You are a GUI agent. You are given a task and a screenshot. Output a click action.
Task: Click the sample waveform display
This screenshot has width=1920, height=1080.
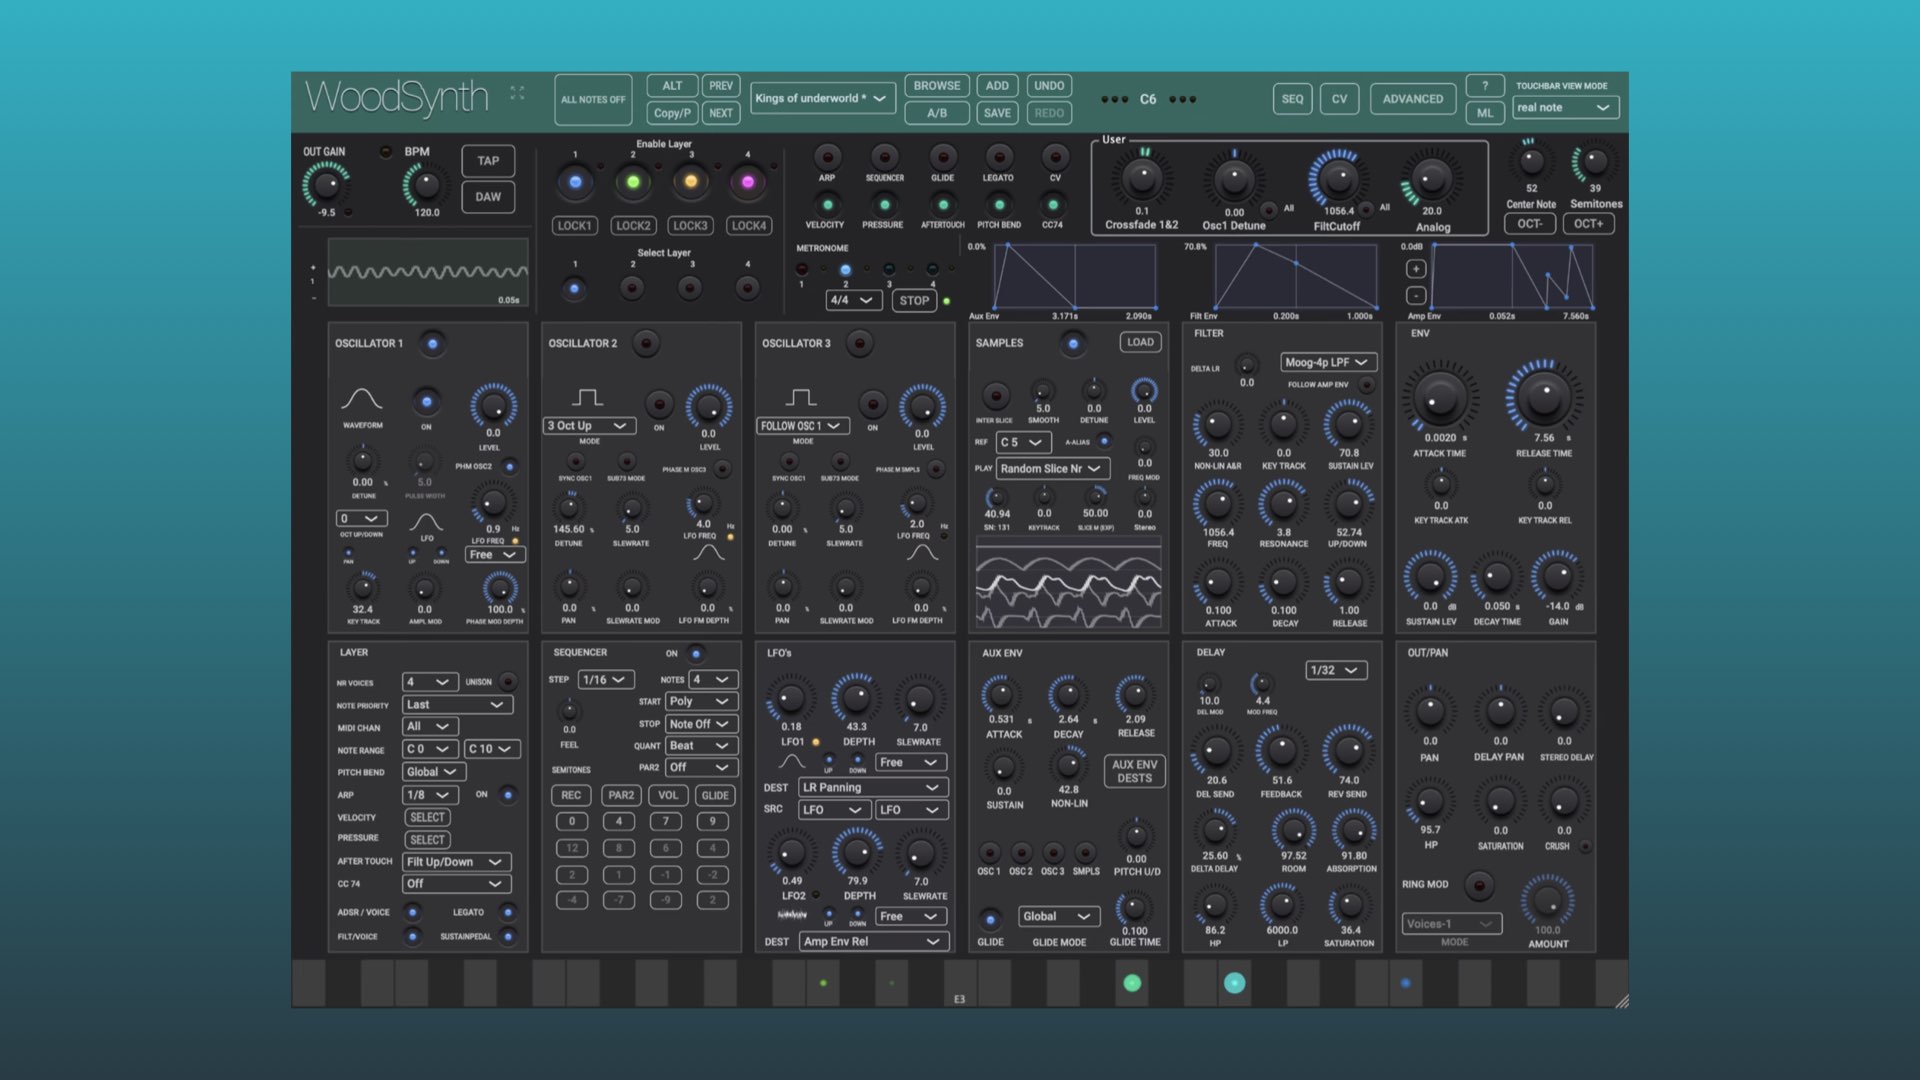coord(1069,584)
